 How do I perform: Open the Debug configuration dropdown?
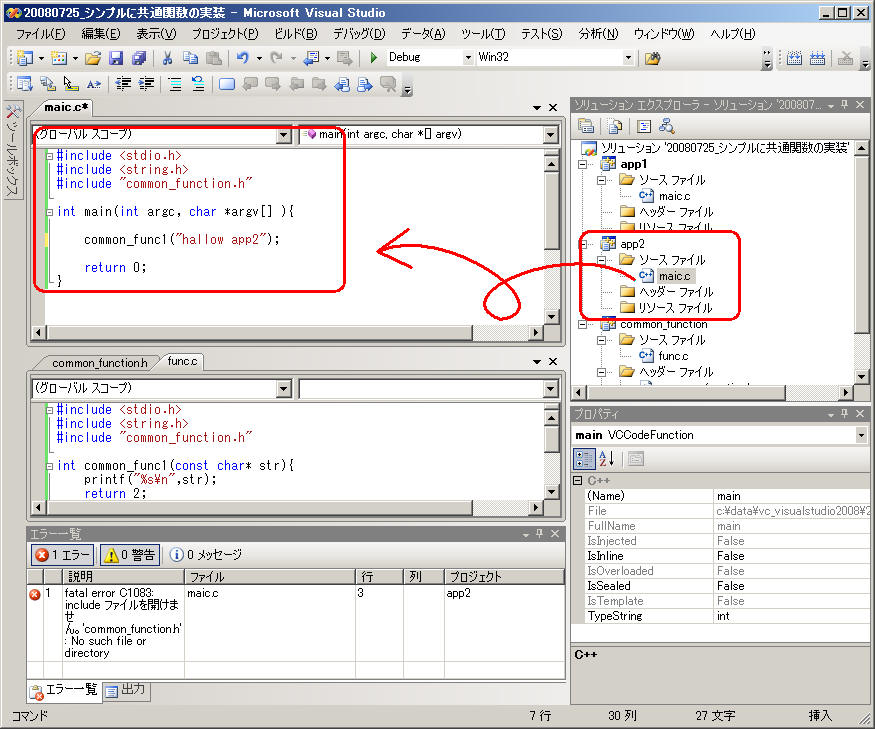tap(467, 58)
